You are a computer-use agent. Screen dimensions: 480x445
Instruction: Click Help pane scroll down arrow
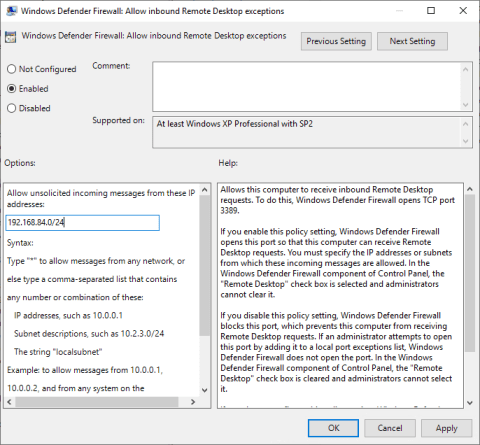coord(470,403)
